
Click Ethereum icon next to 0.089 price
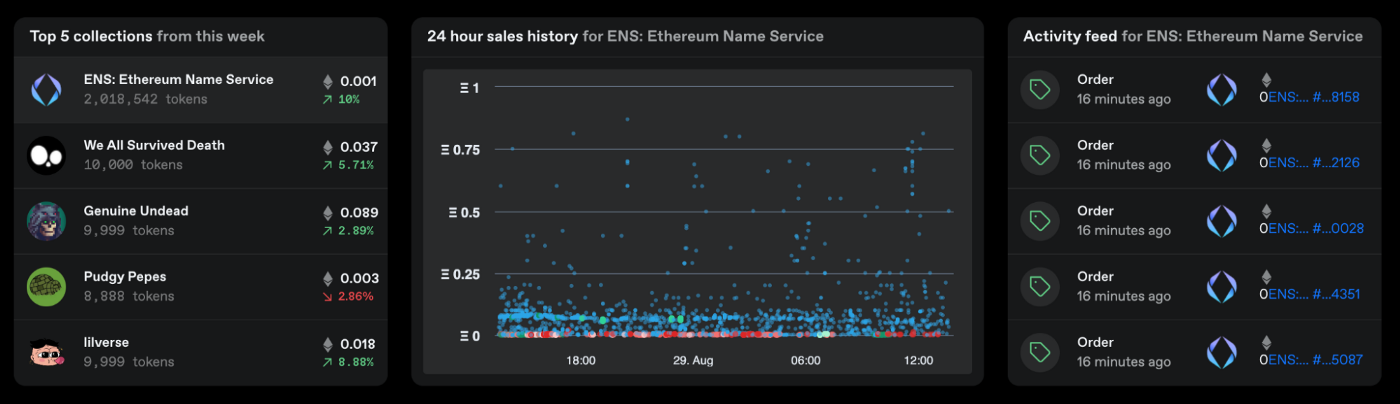[327, 213]
